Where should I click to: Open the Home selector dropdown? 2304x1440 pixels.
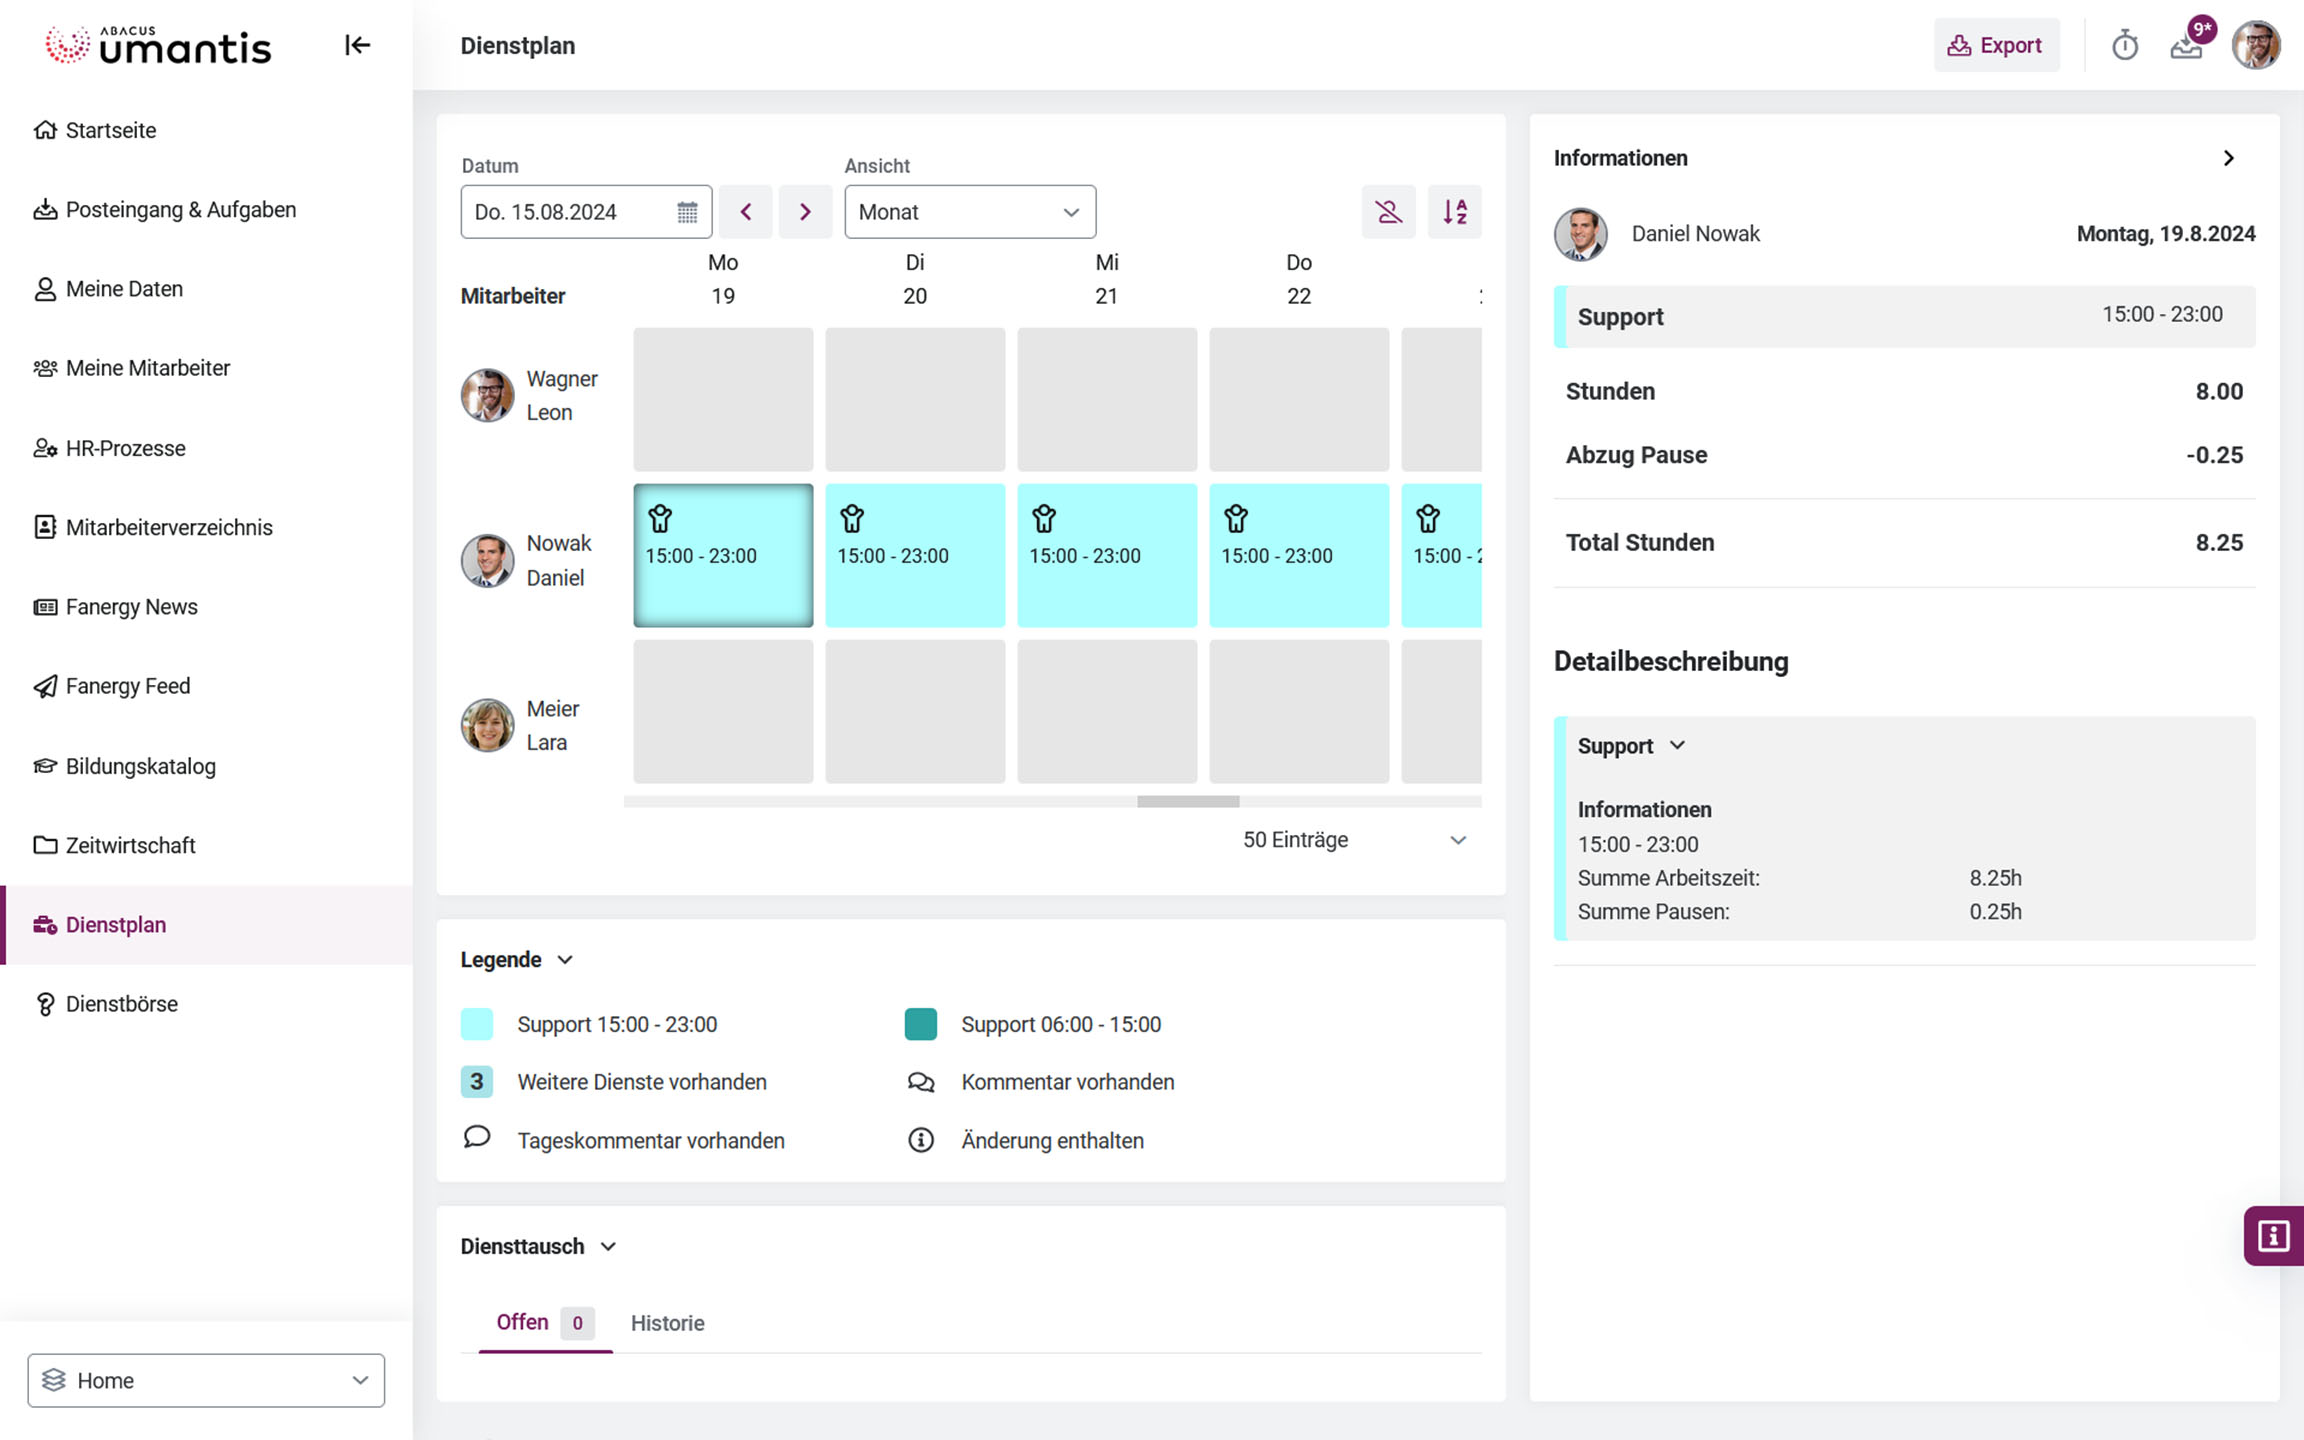(x=206, y=1380)
